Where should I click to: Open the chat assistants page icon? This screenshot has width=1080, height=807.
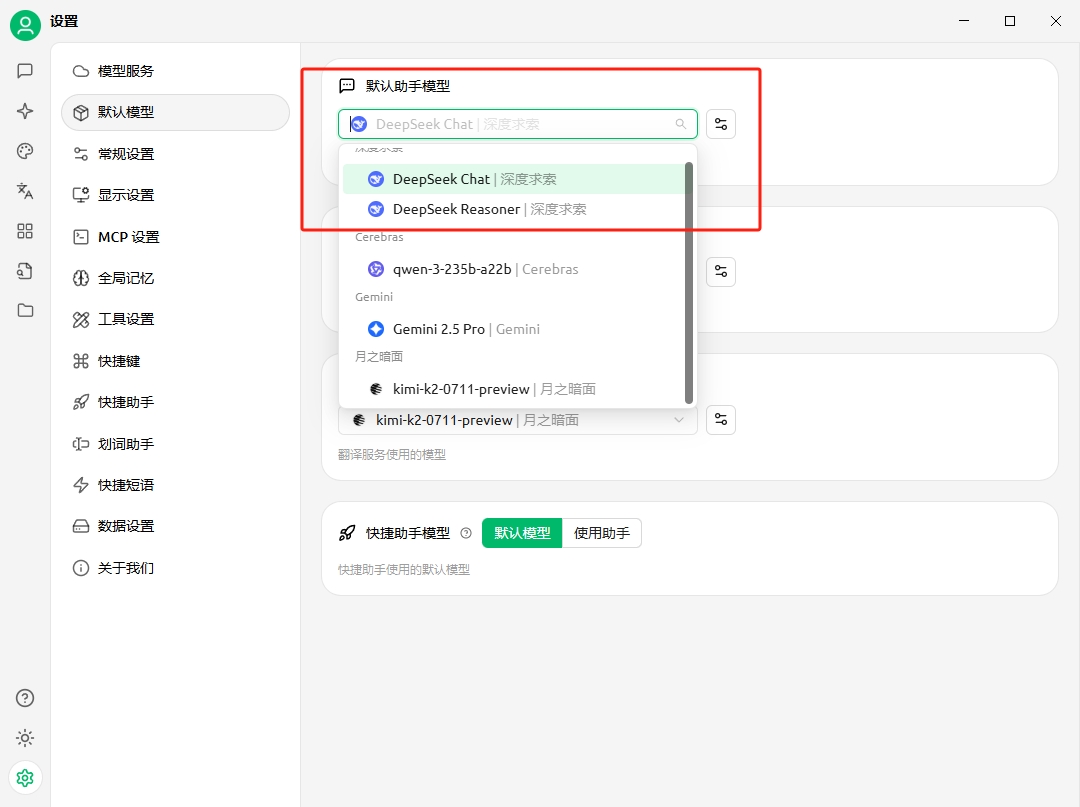(25, 71)
